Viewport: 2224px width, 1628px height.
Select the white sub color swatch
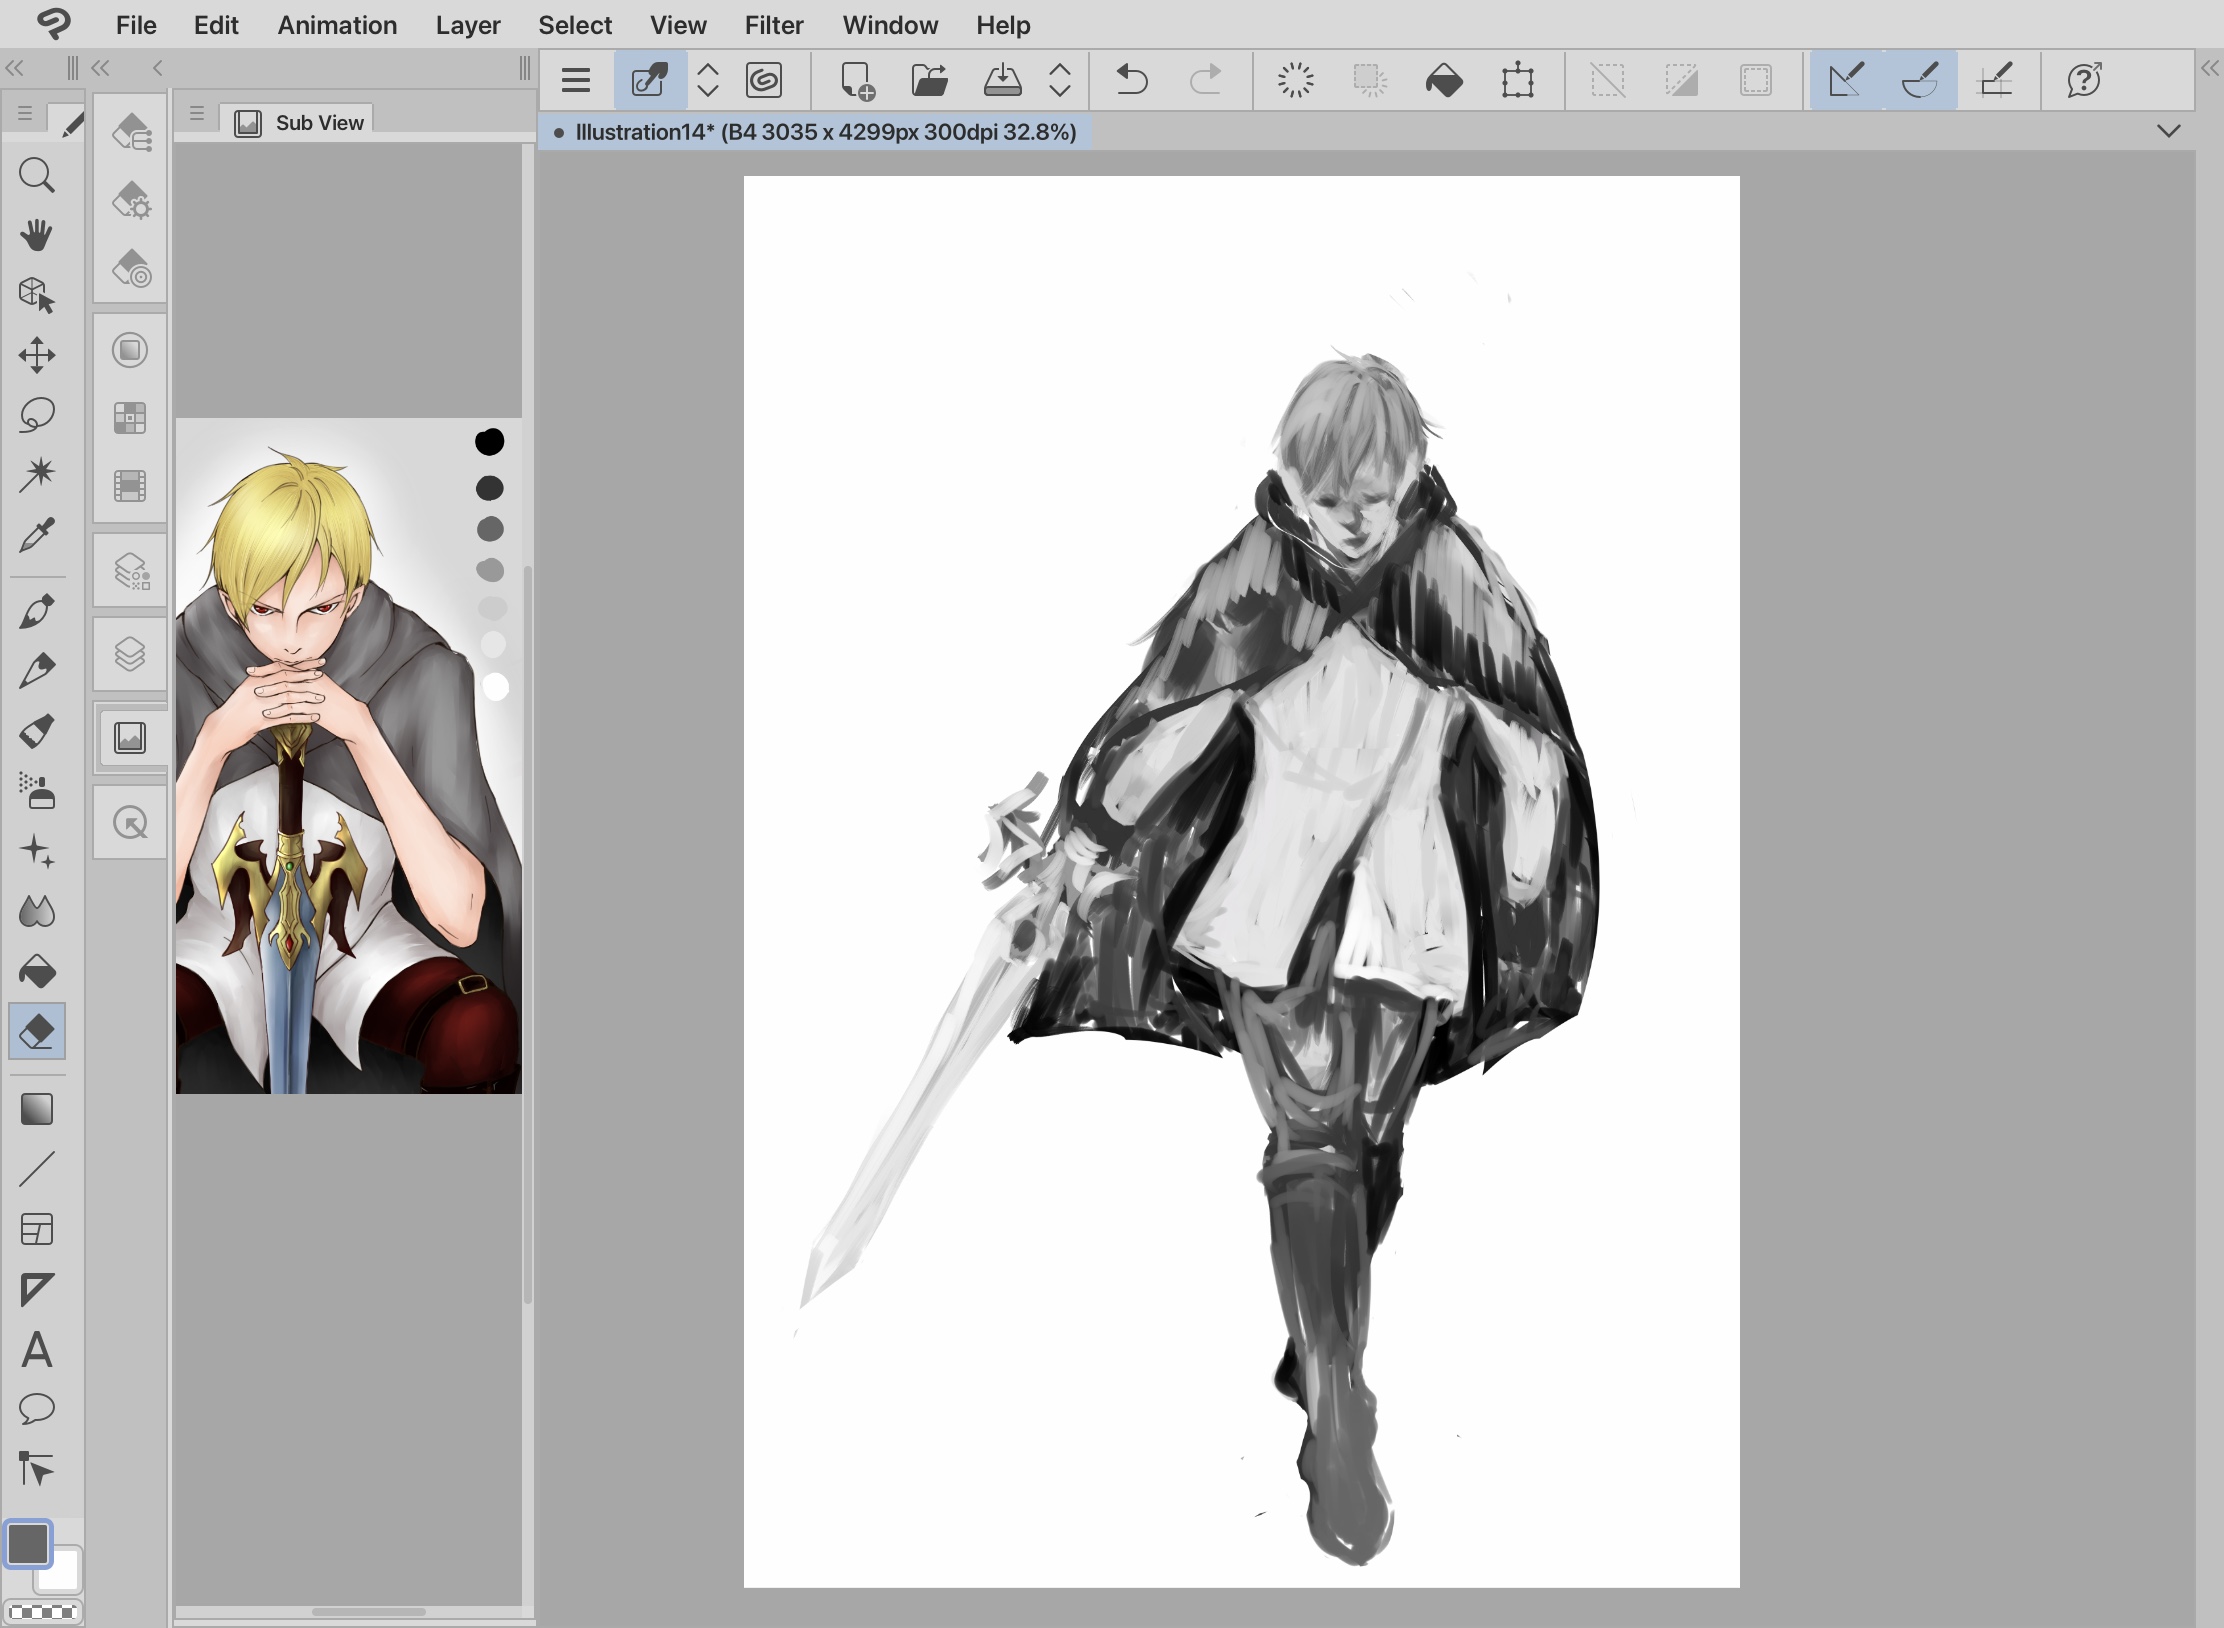point(60,1571)
